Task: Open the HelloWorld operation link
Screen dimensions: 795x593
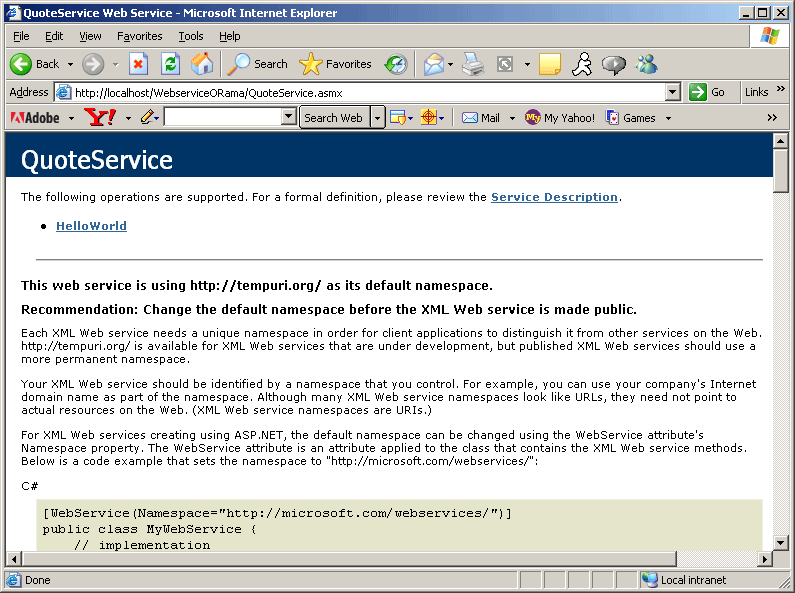Action: [x=91, y=226]
